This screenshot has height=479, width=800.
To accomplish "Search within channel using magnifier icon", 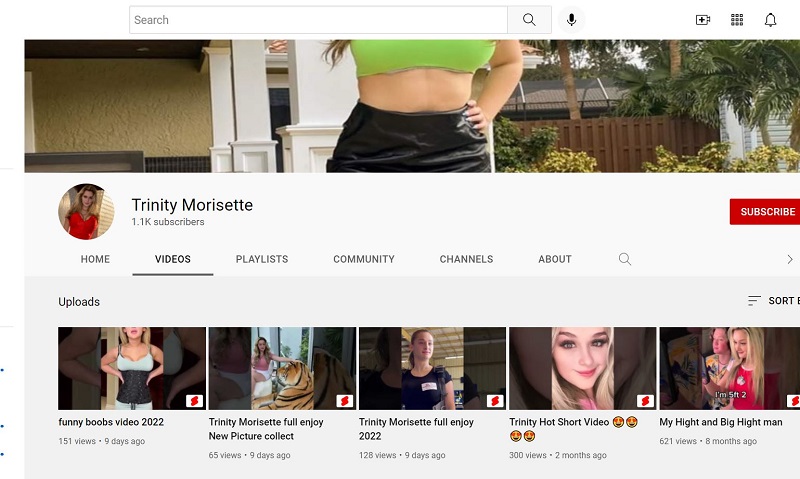I will [625, 259].
